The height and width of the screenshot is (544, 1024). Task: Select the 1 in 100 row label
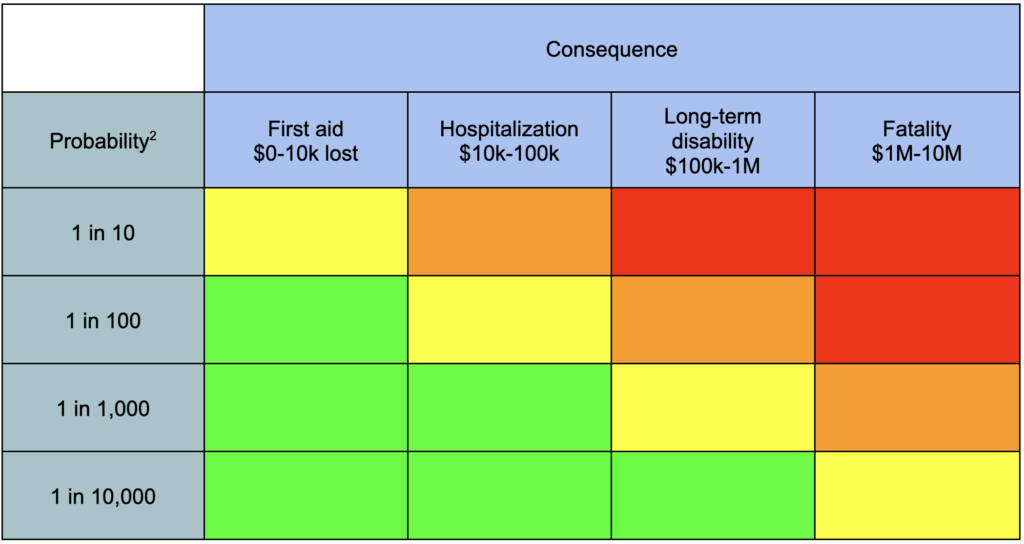[102, 320]
